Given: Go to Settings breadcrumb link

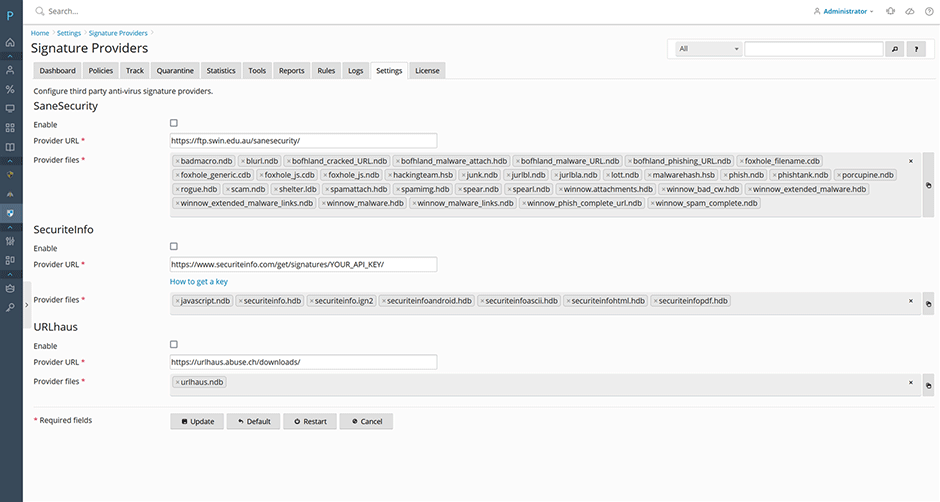Looking at the screenshot, I should tap(69, 33).
